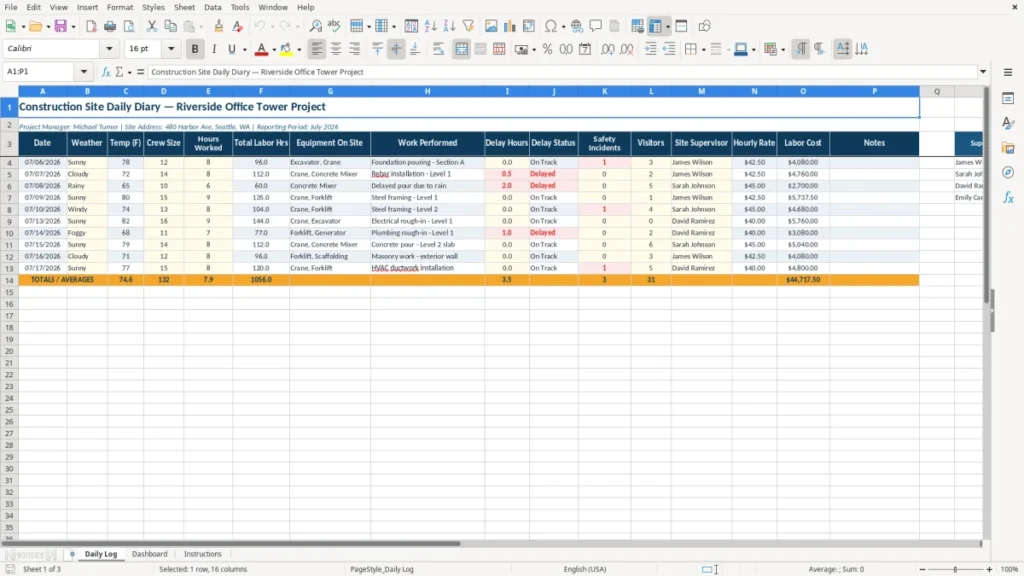The image size is (1024, 576).
Task: Click the formula input line
Action: 562,72
